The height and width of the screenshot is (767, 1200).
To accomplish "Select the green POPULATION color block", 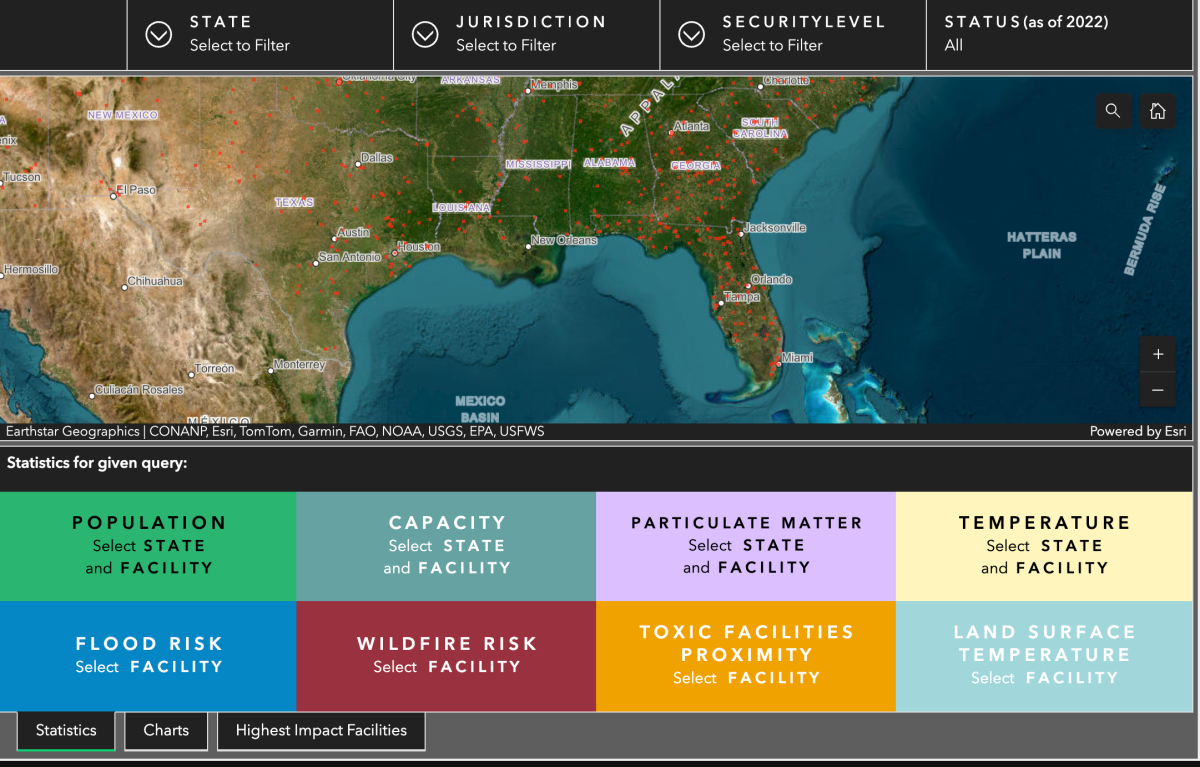I will click(x=148, y=546).
